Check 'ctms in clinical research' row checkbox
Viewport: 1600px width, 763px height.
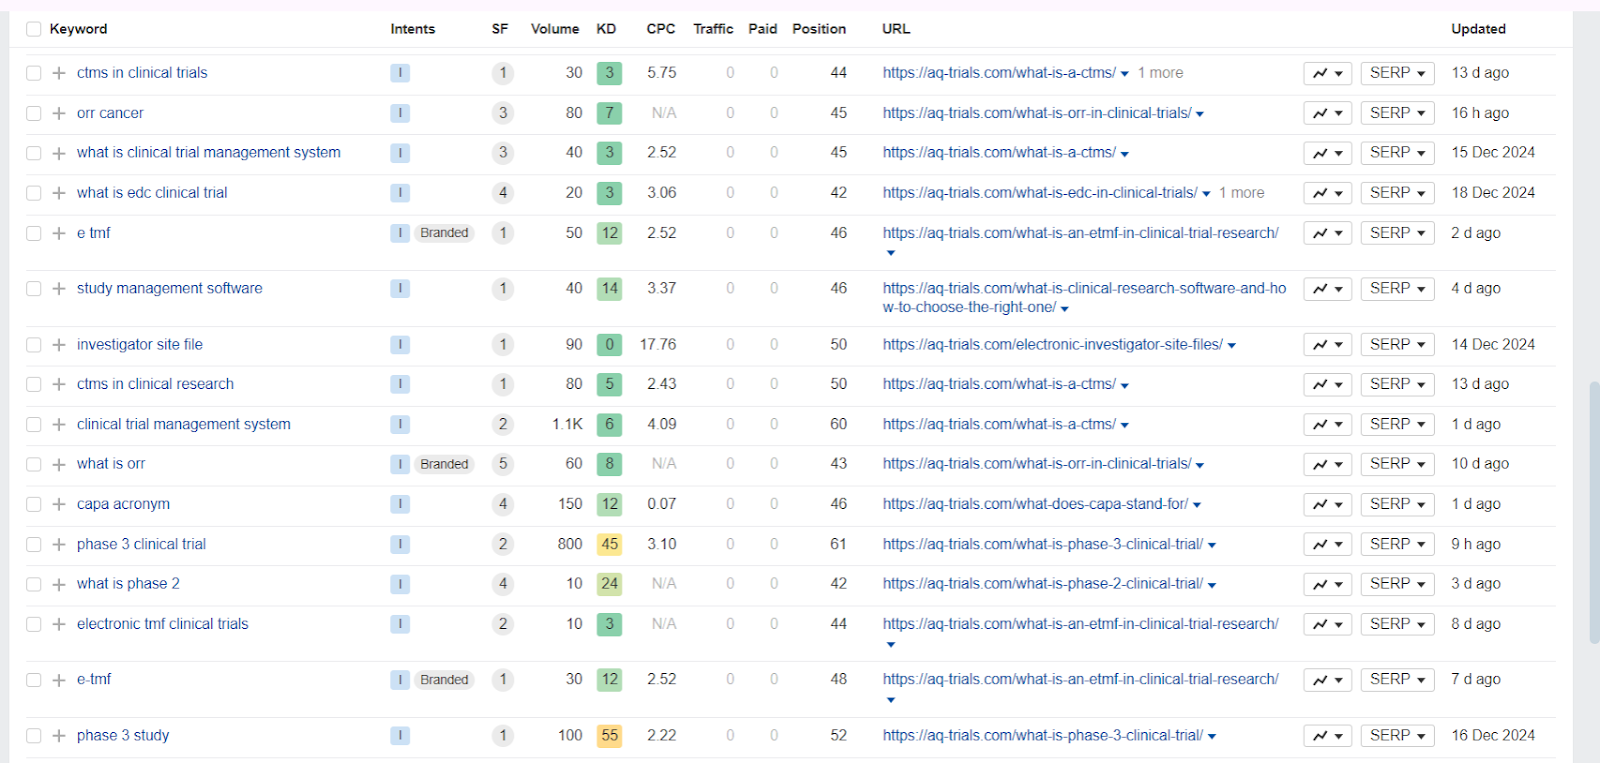(x=34, y=385)
